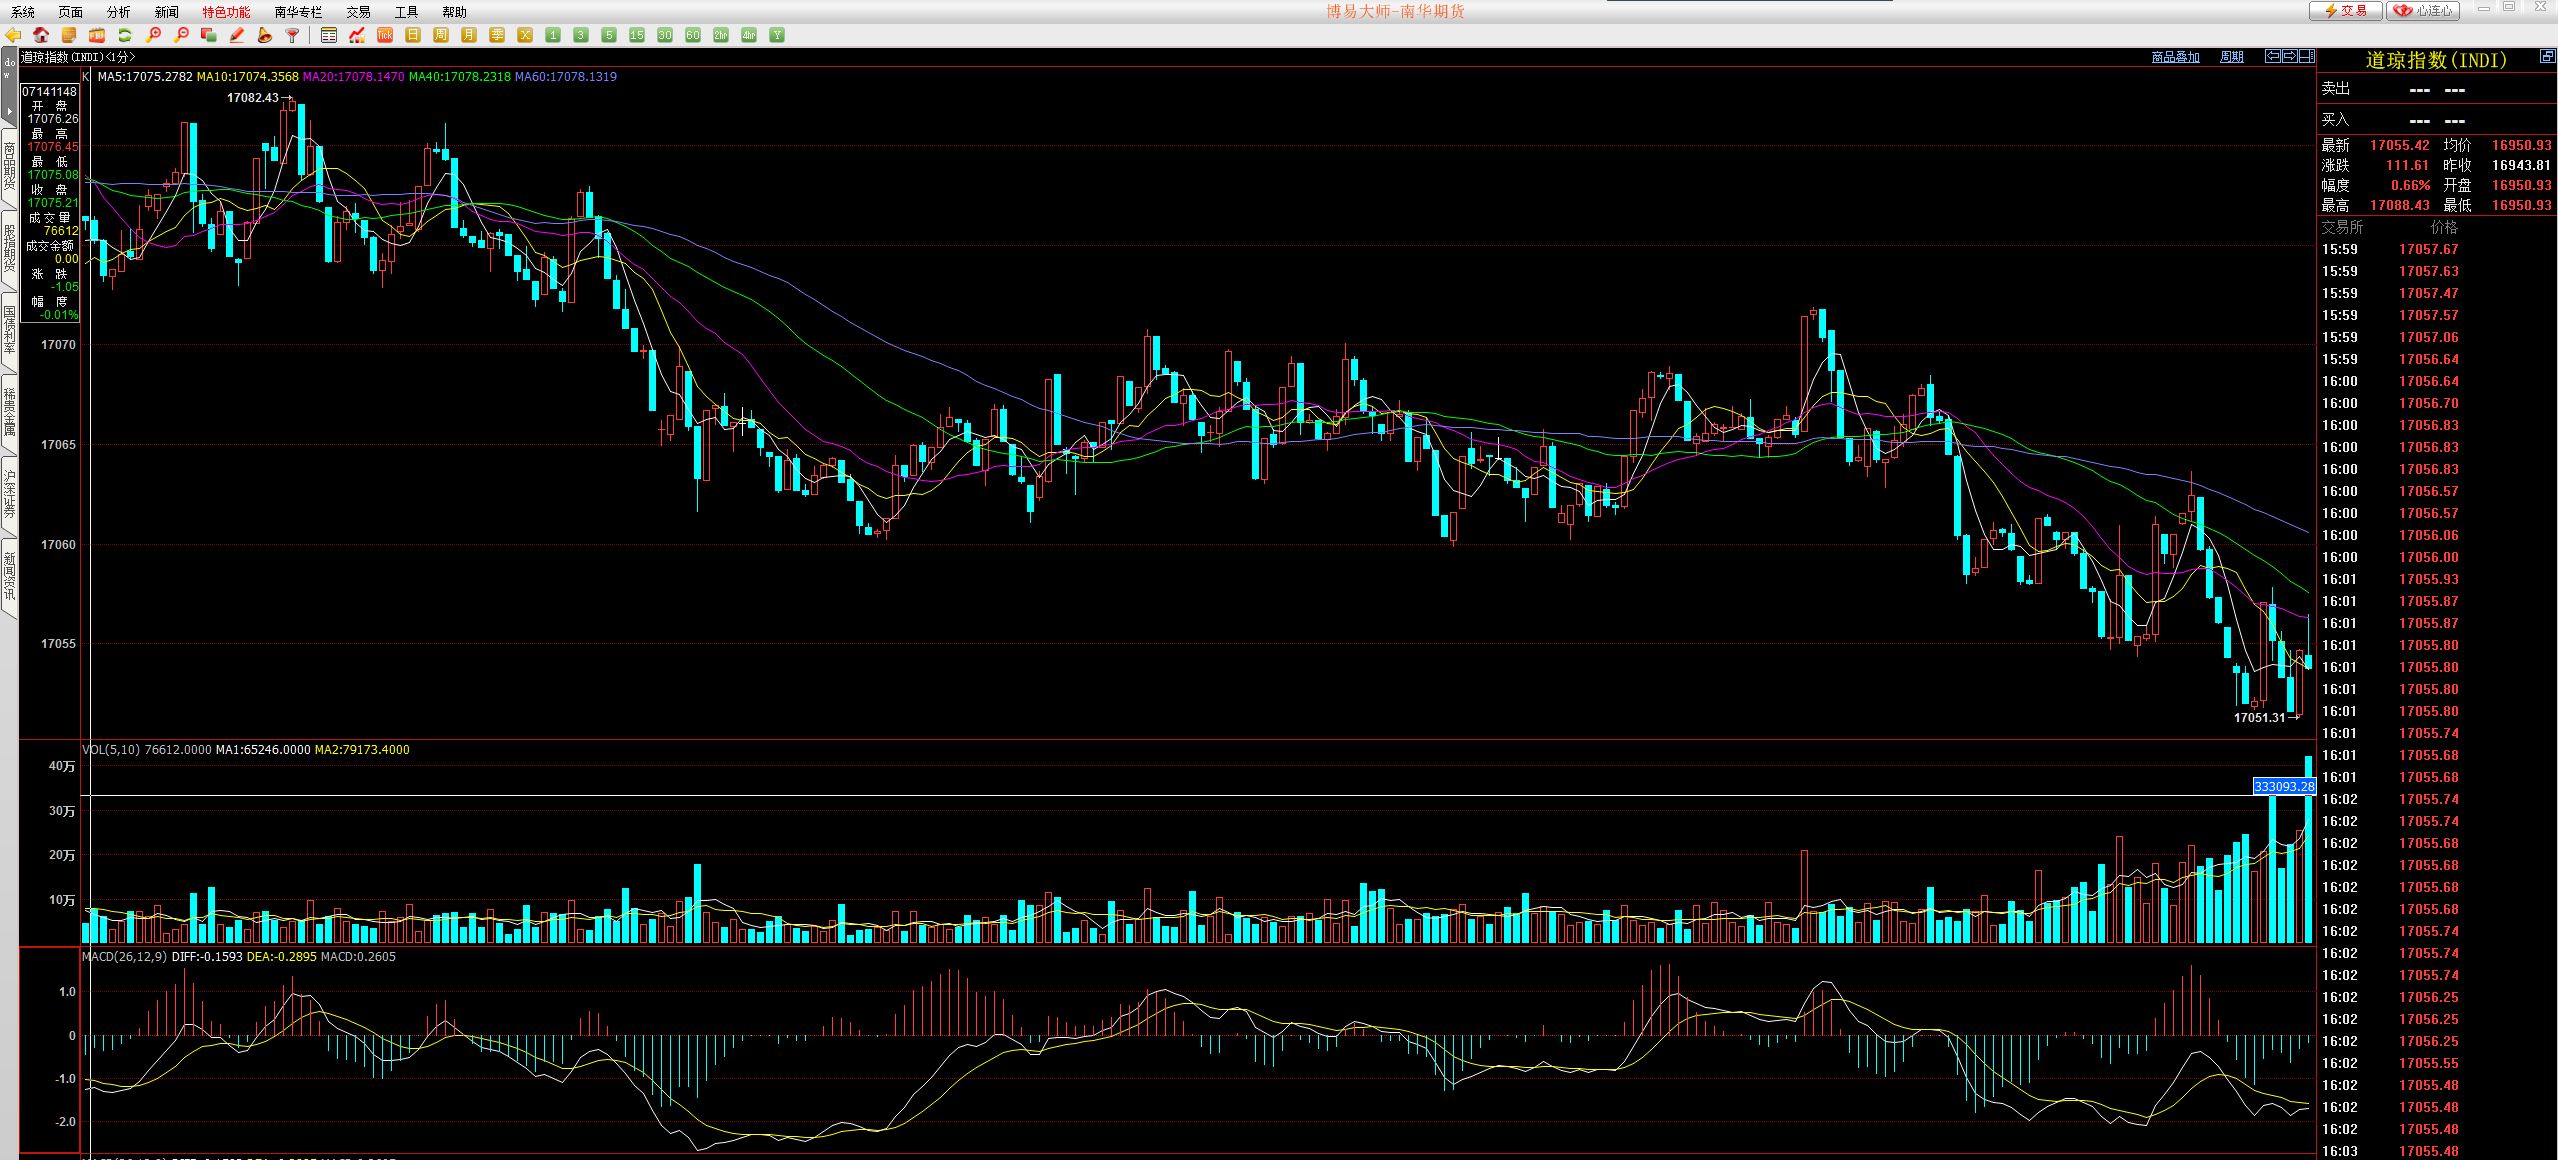Screen dimensions: 2558x1160
Task: Click the red funnel filter icon
Action: 293,35
